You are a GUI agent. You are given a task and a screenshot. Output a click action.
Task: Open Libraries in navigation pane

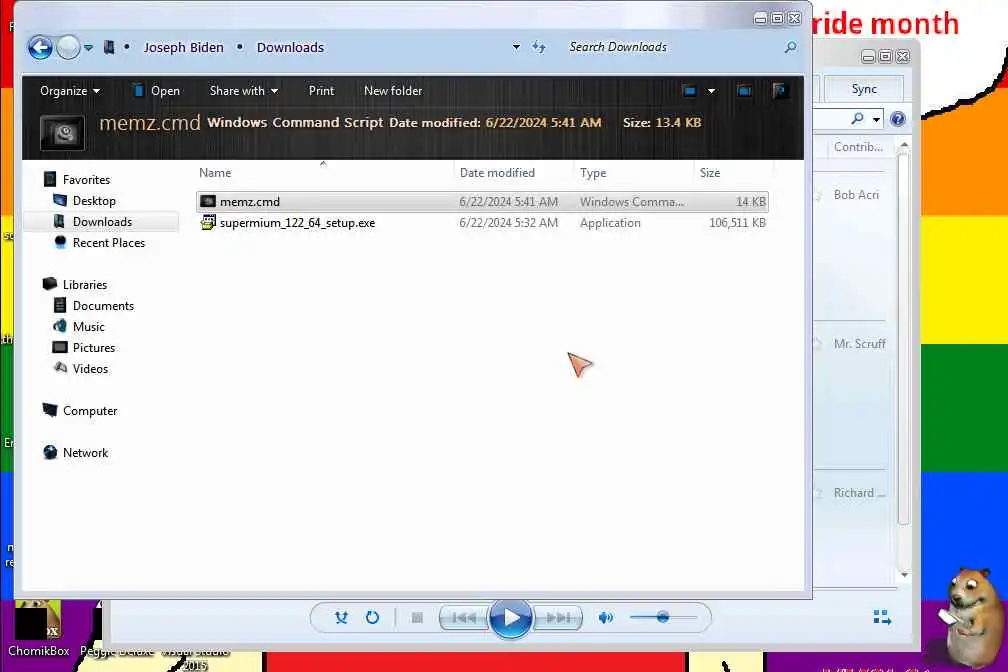click(85, 285)
